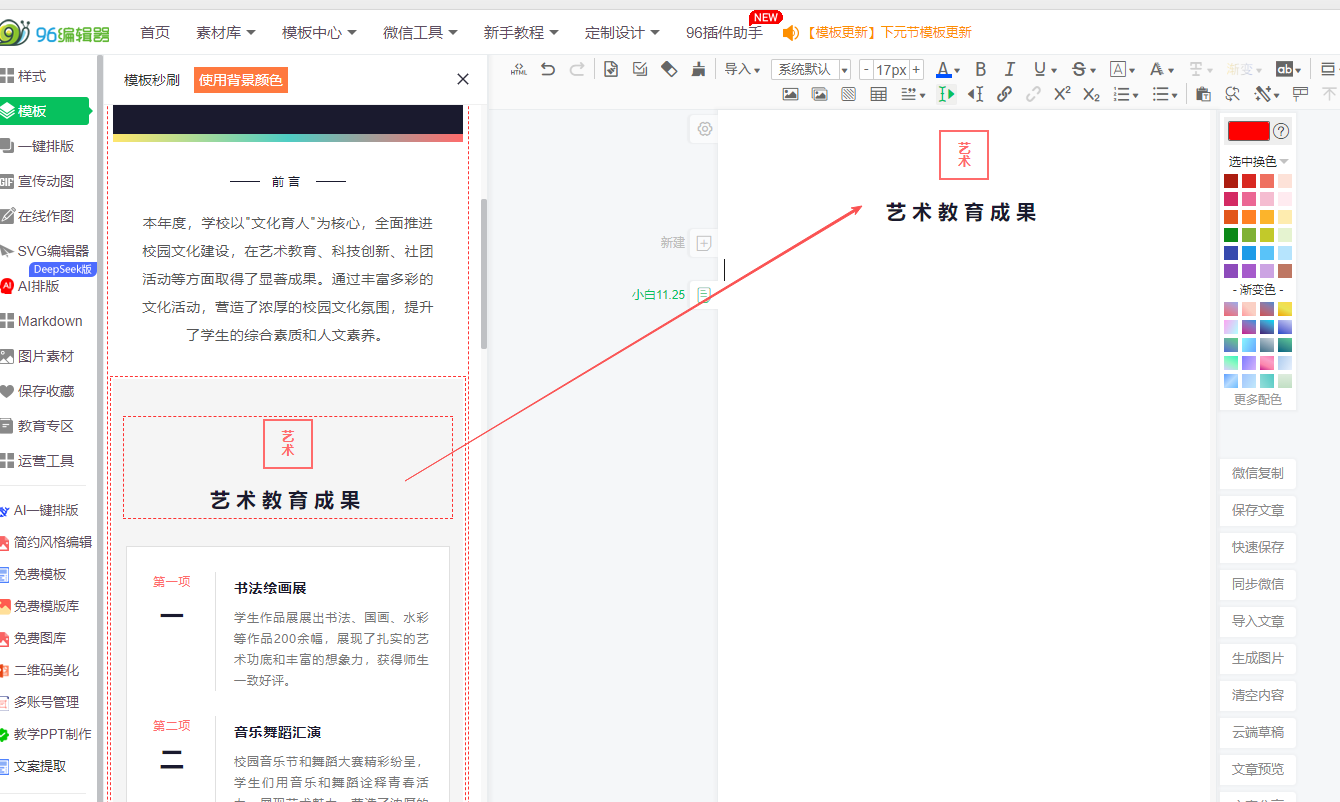Toggle strikethrough text formatting
Screen dimensions: 1340x802
click(x=1079, y=69)
